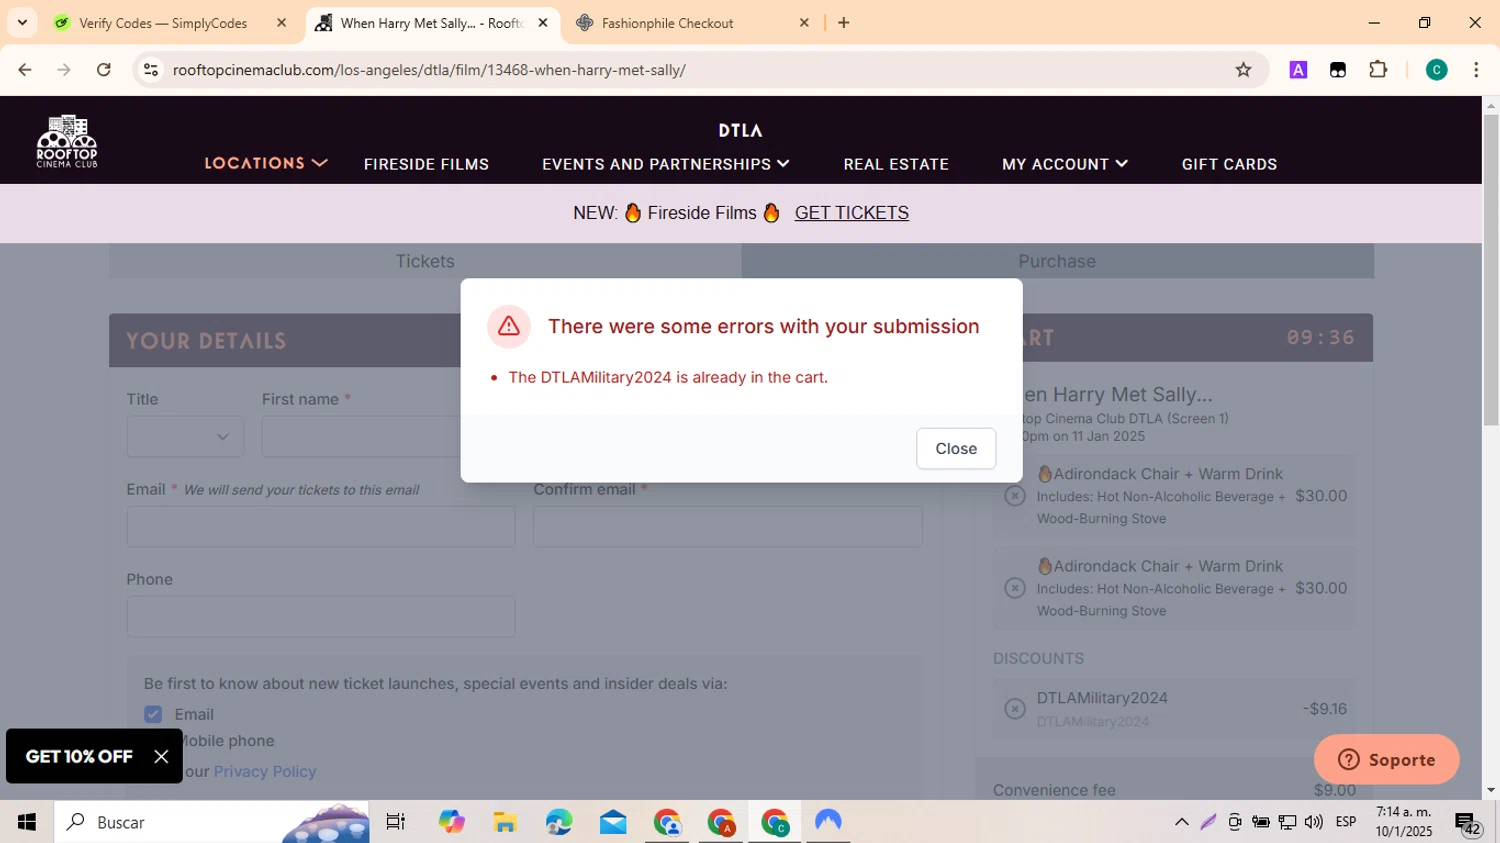Dismiss the GET 10% OFF banner

(161, 757)
